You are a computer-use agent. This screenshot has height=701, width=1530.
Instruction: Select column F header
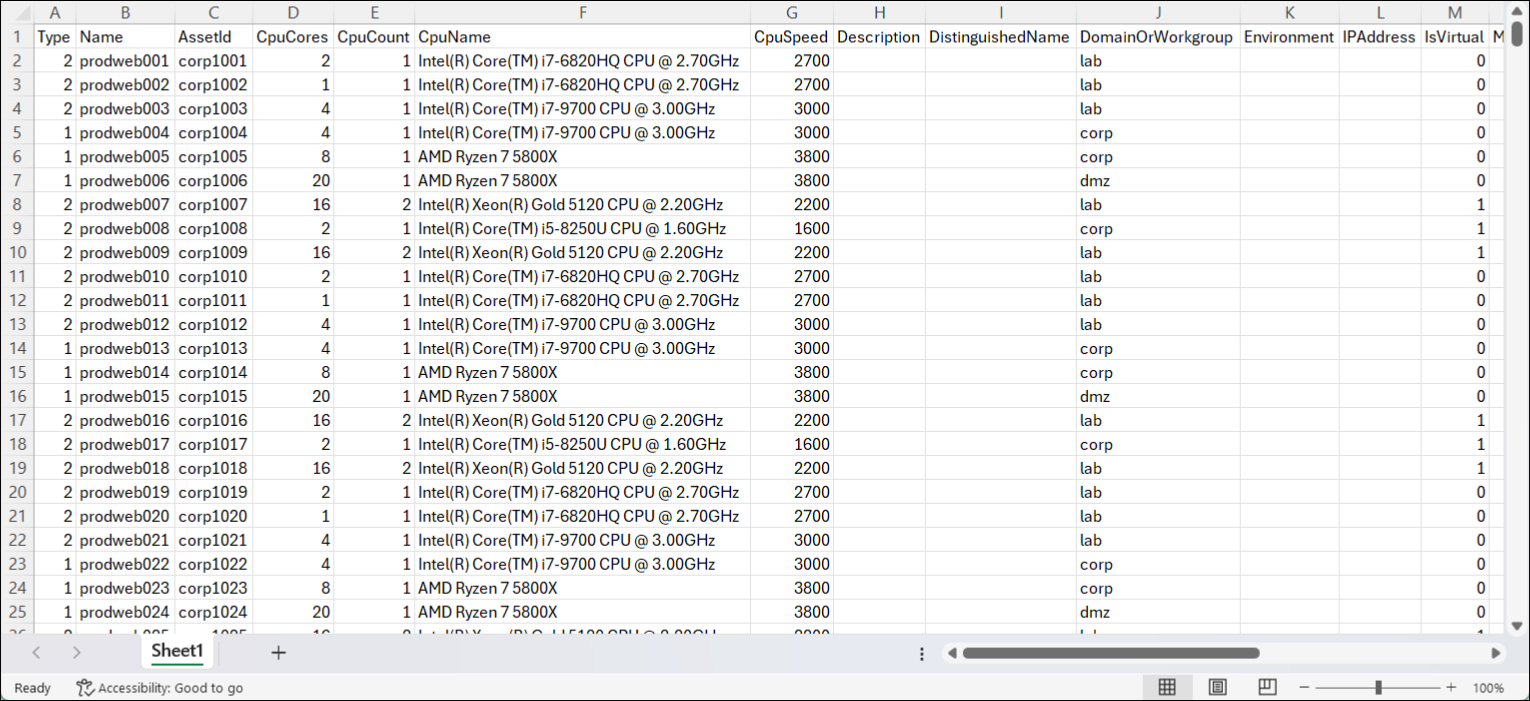point(582,12)
